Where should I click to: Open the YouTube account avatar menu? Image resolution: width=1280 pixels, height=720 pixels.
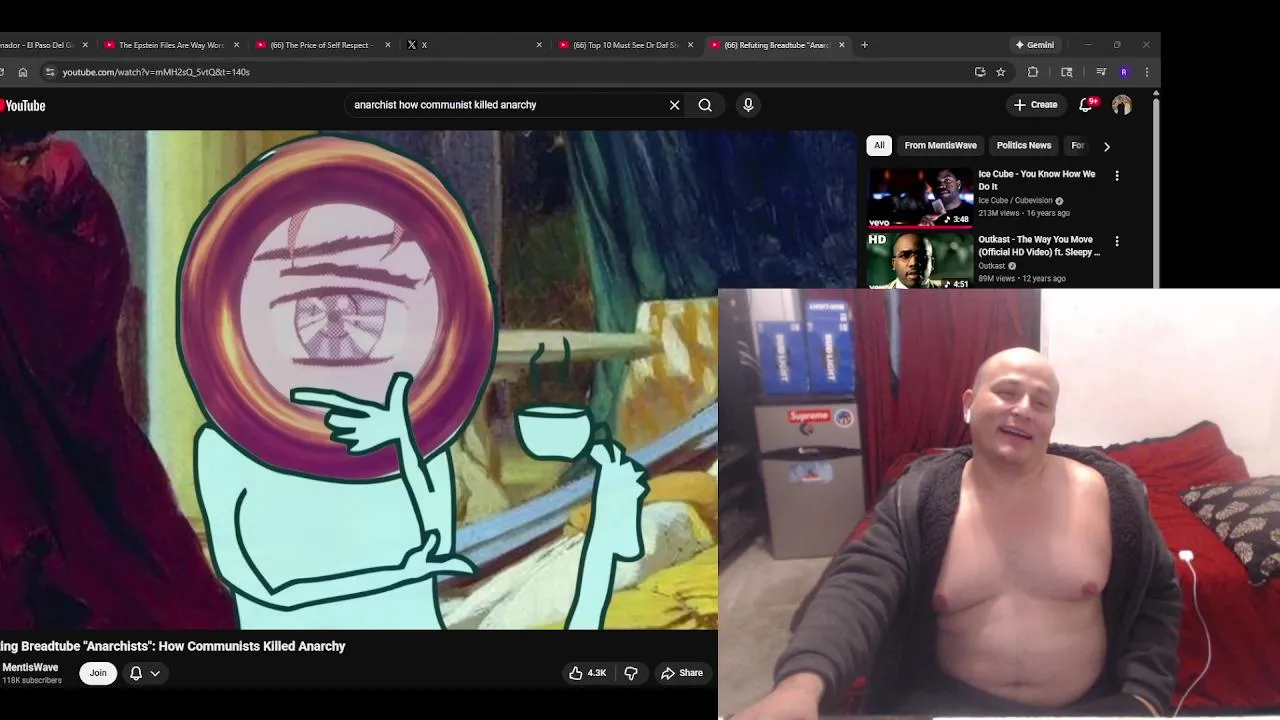click(x=1122, y=105)
